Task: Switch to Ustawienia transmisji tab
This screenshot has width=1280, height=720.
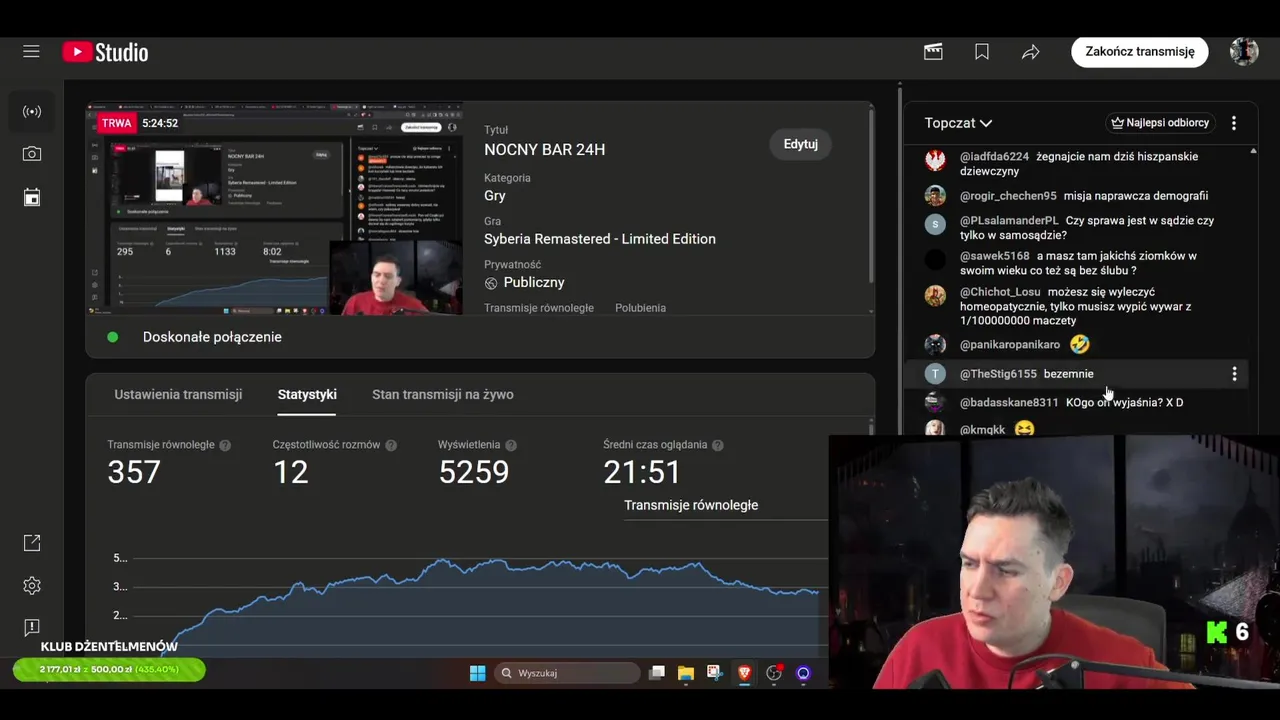Action: pyautogui.click(x=178, y=394)
